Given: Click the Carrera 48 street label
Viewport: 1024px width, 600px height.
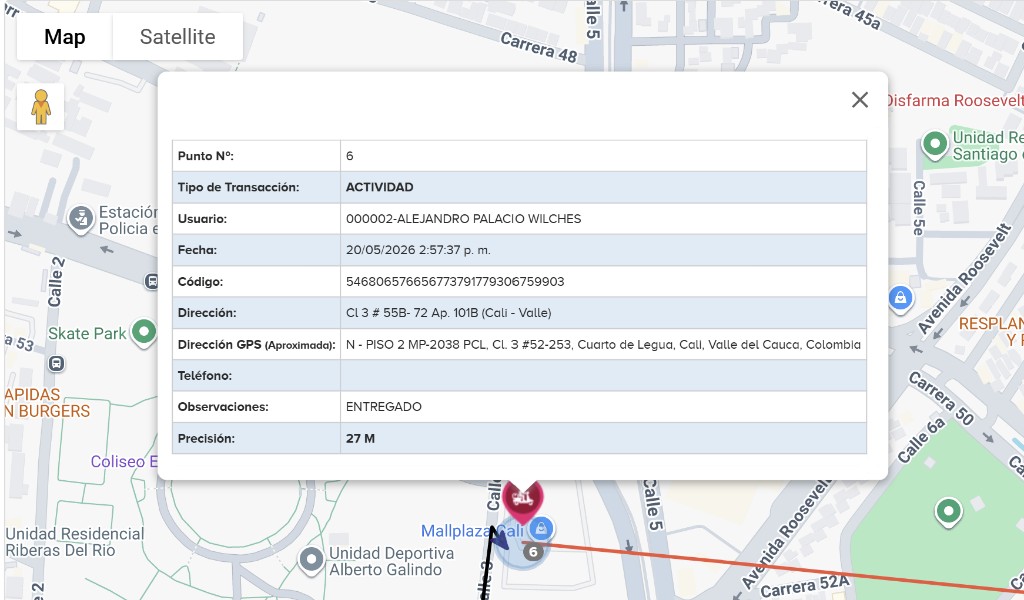Looking at the screenshot, I should (x=539, y=48).
